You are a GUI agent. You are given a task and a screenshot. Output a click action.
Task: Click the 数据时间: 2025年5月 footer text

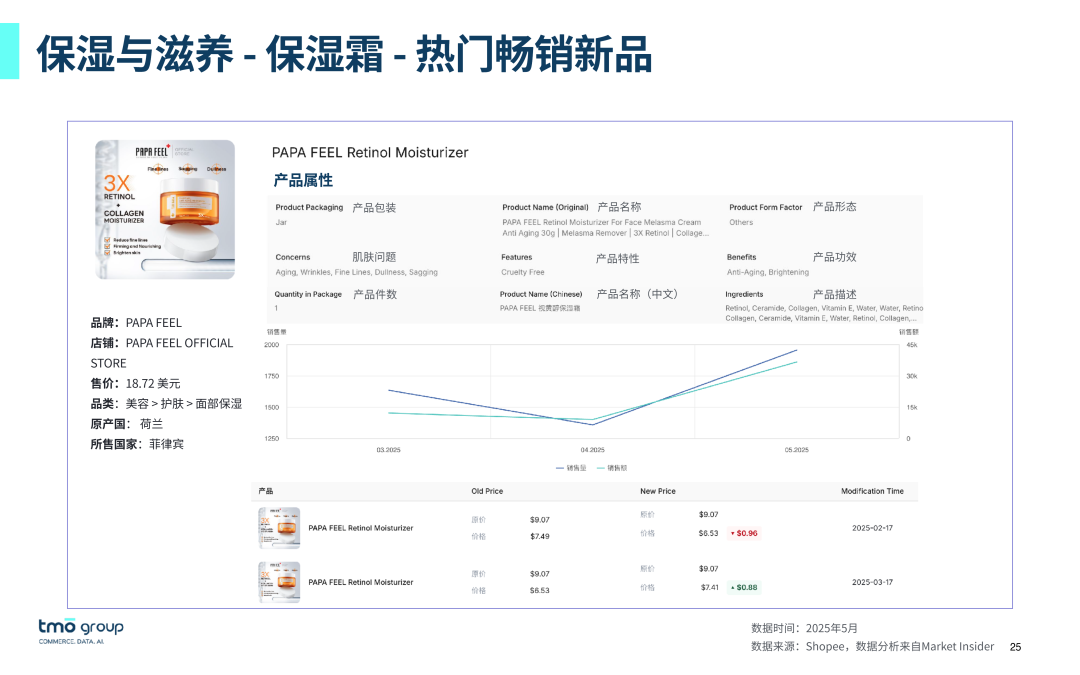point(804,628)
